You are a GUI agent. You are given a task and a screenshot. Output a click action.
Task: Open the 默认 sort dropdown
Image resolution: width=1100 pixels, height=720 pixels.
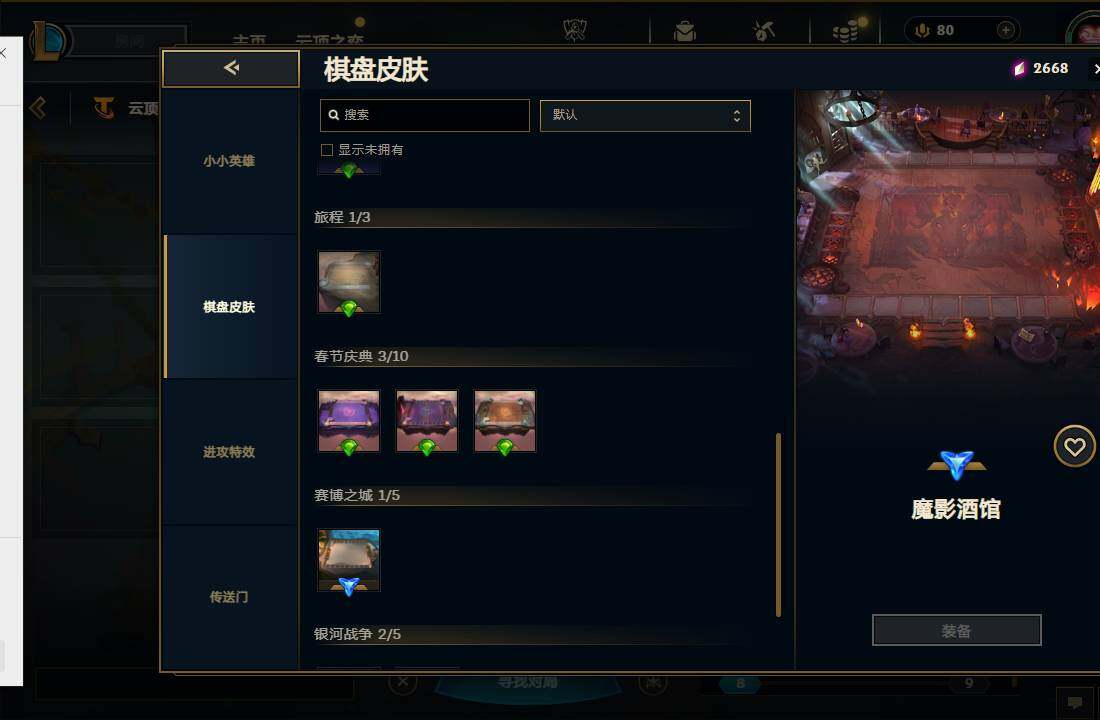(645, 116)
